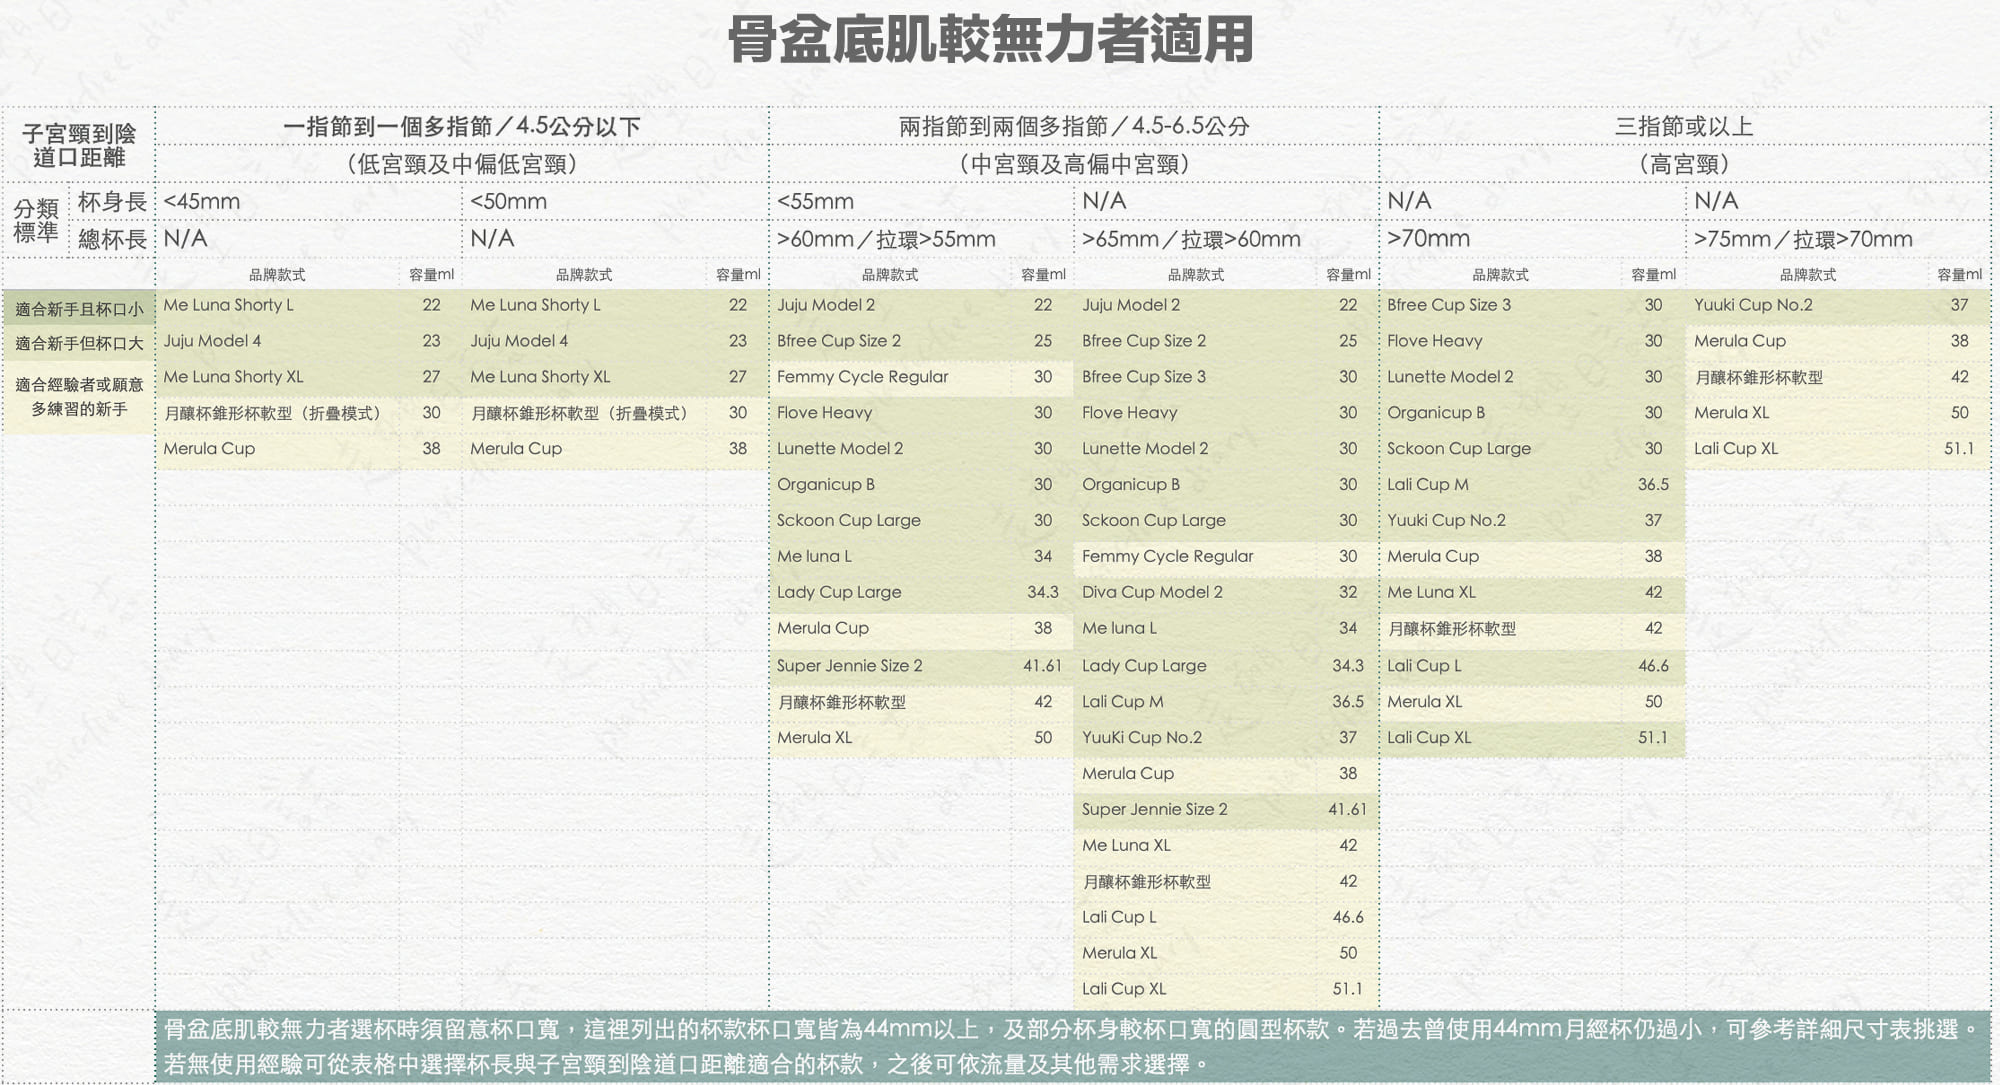The image size is (2000, 1085).
Task: Click Lali Cup XL in the >65mm column
Action: tap(1124, 989)
